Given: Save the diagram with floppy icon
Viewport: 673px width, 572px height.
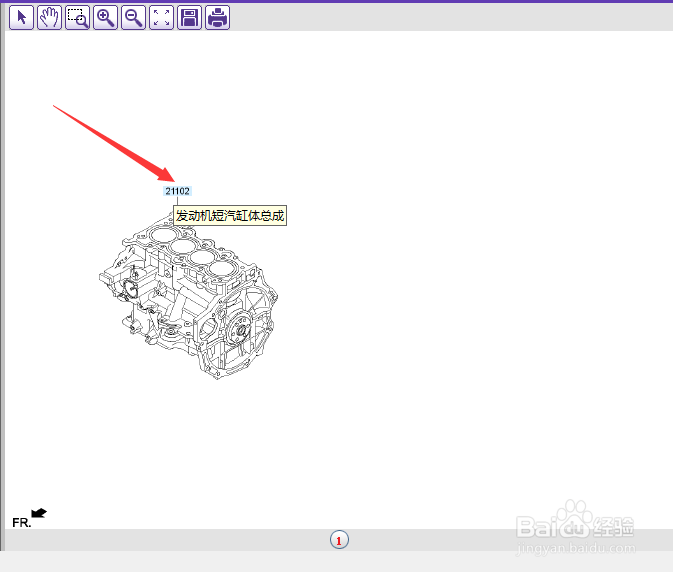Looking at the screenshot, I should pyautogui.click(x=189, y=18).
